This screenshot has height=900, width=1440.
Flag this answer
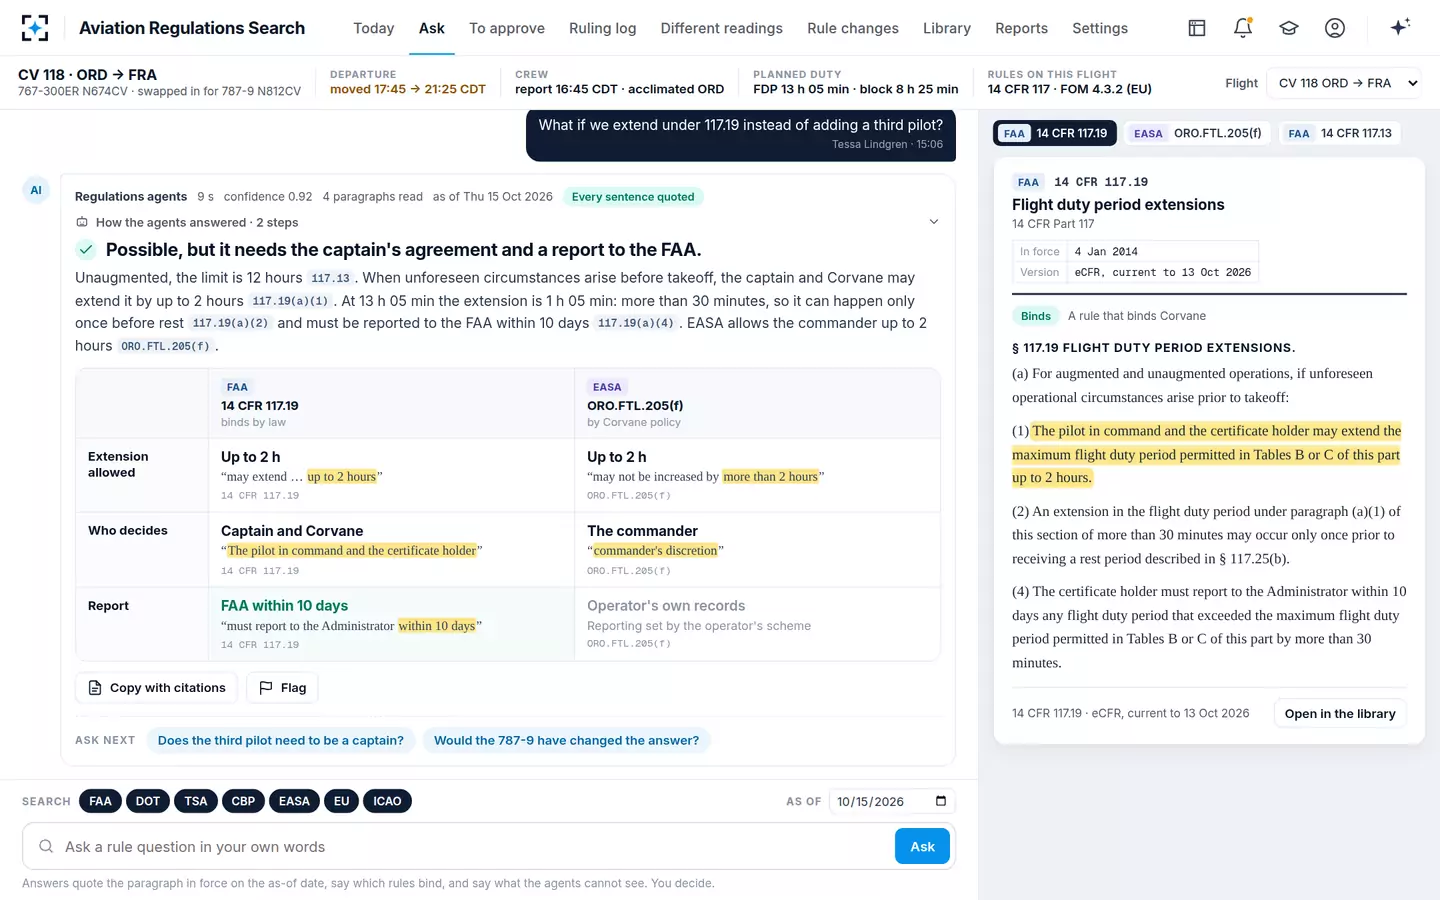click(x=282, y=688)
